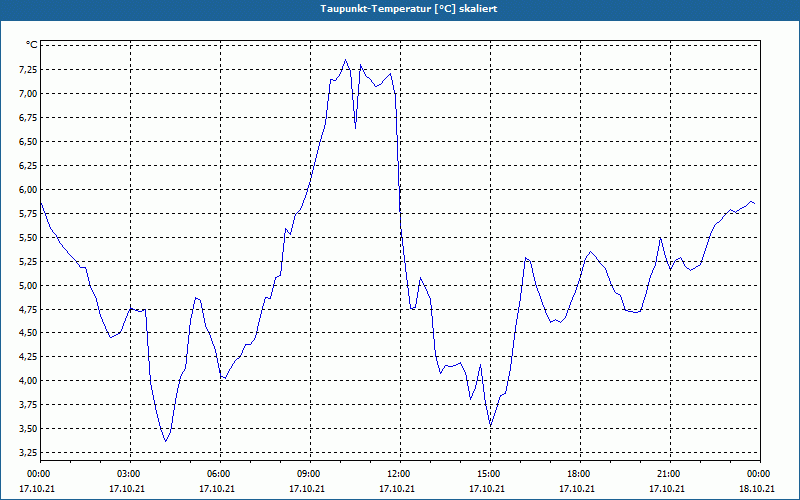Click the 17.10.21 date beneath 12:00
Screen dimensions: 800x500
pyautogui.click(x=397, y=488)
